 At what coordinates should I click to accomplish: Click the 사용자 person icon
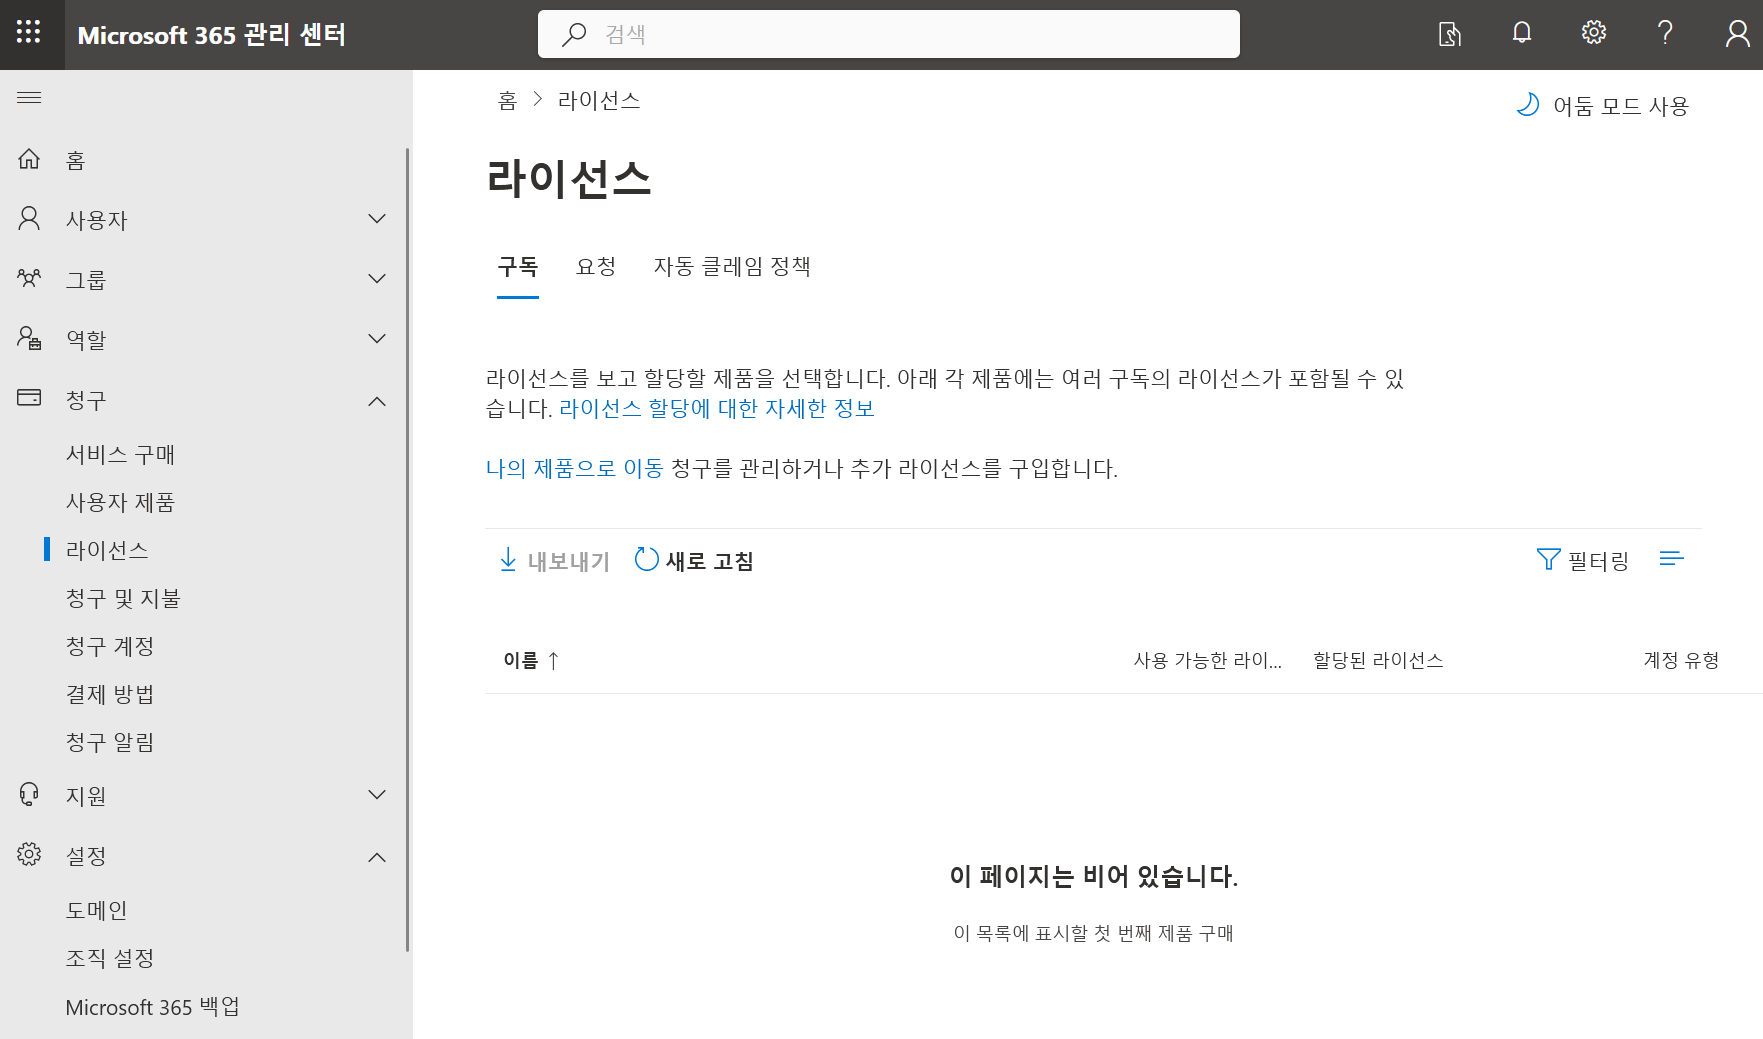click(29, 219)
